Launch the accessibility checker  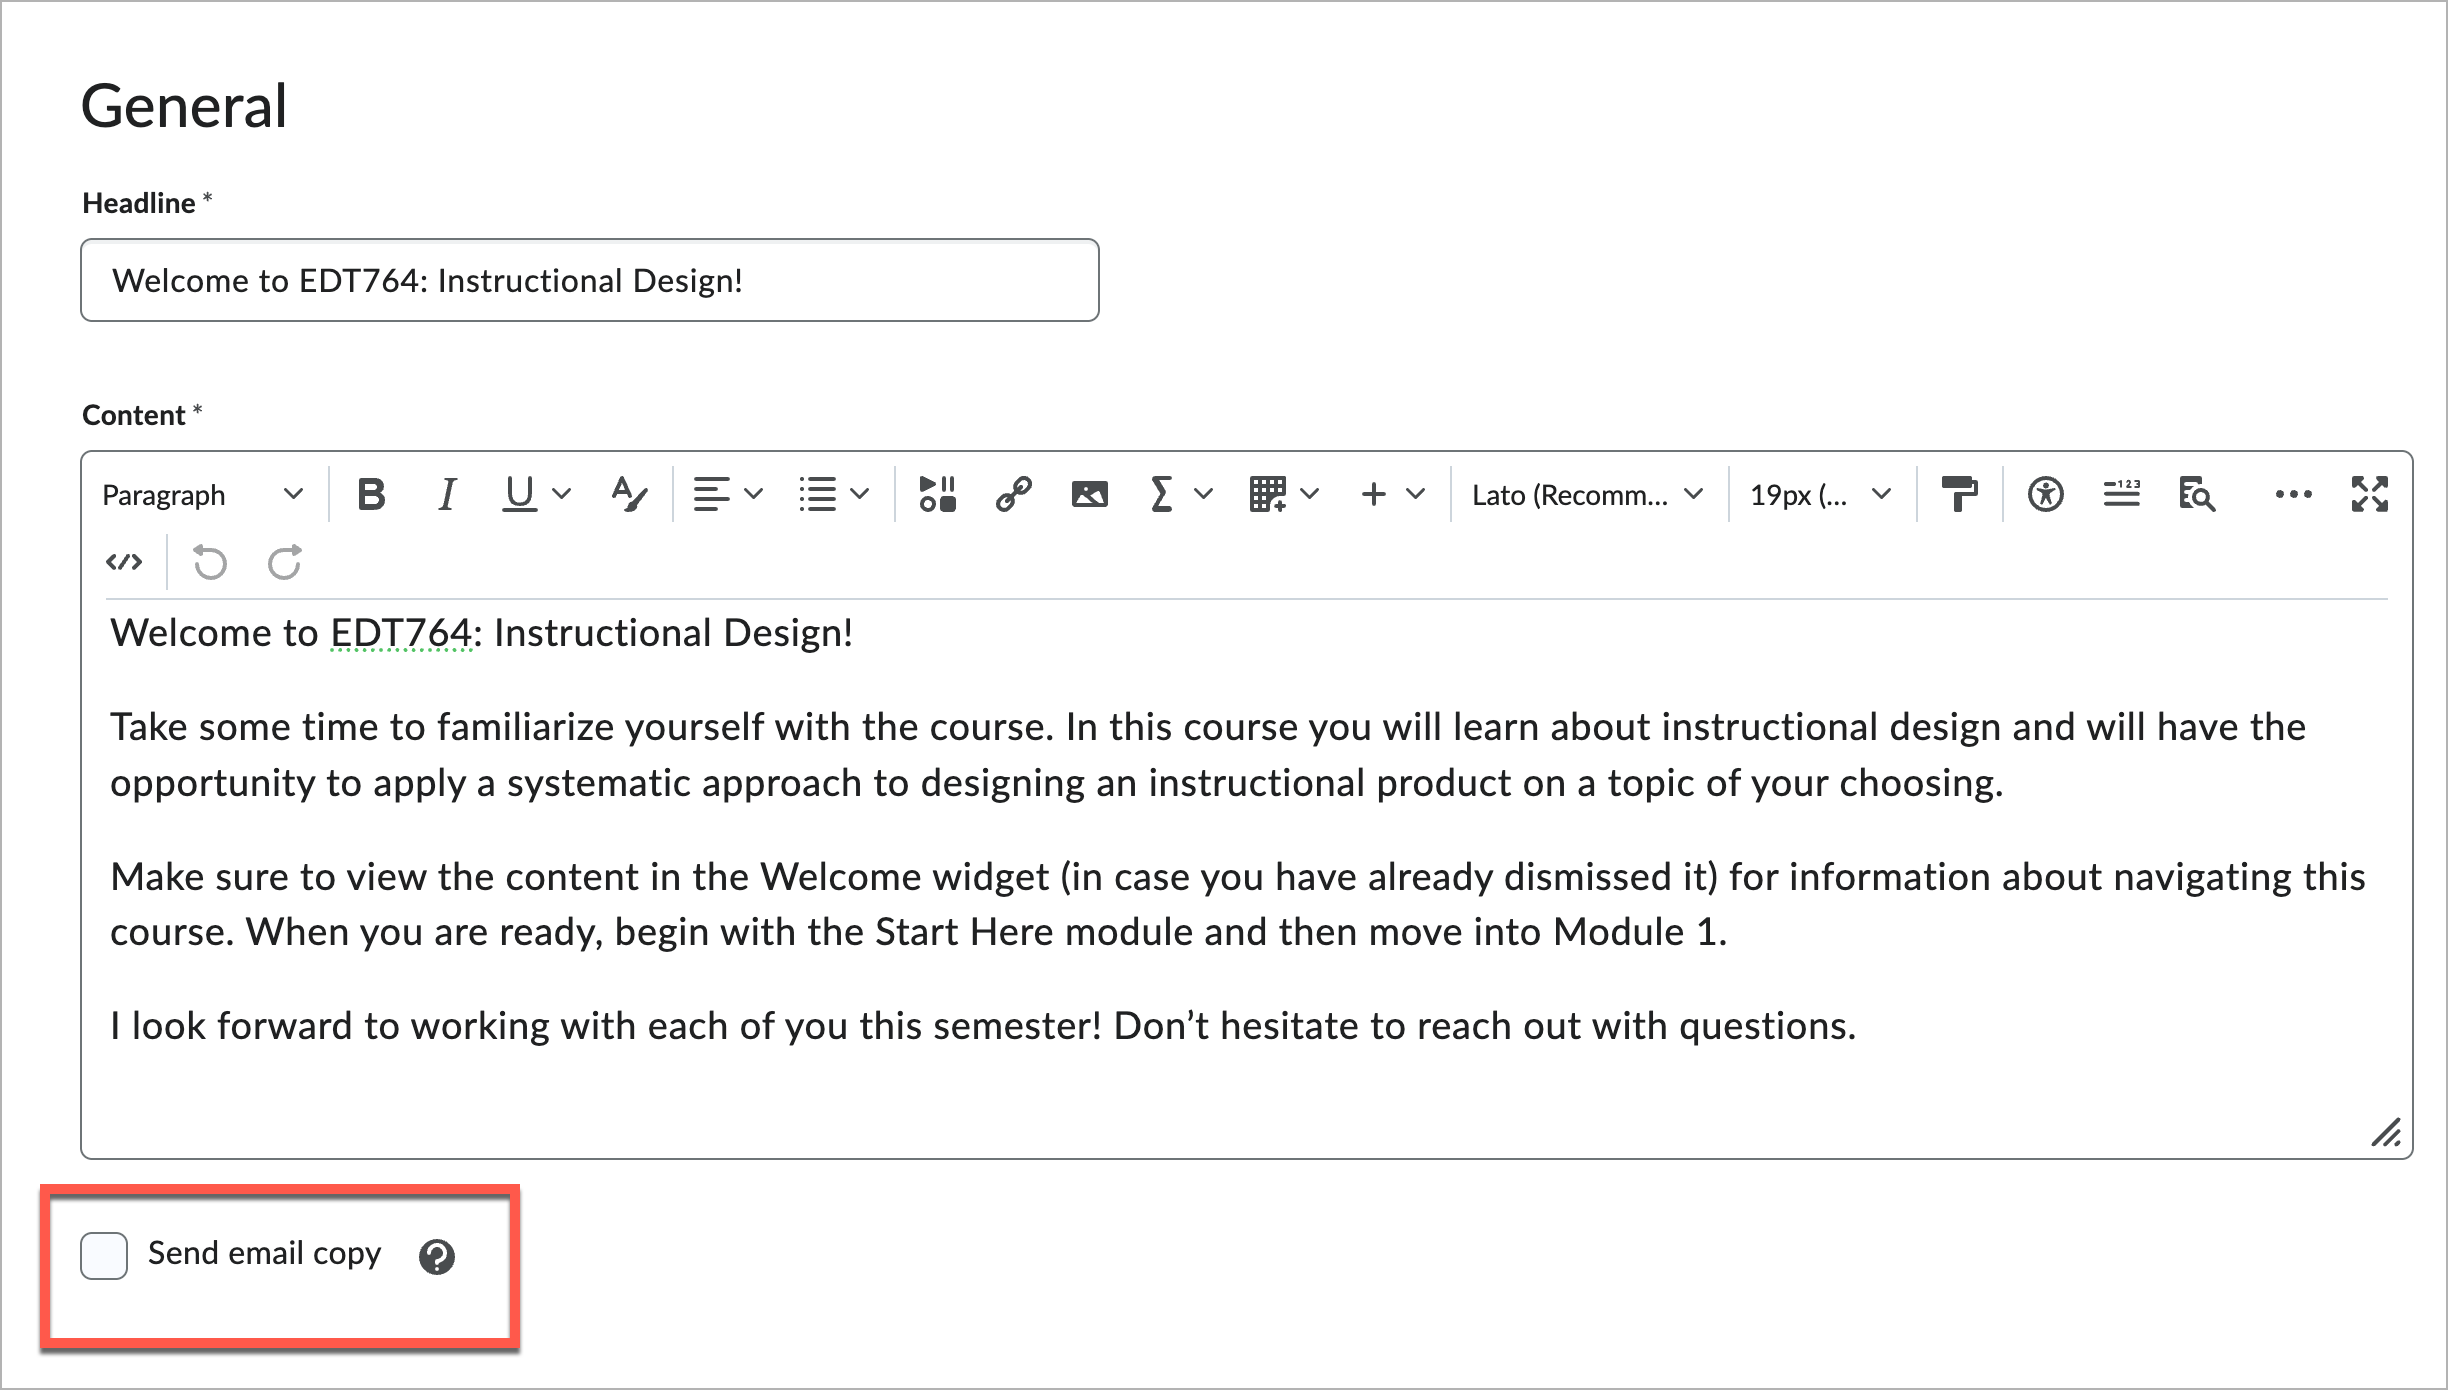click(2046, 493)
